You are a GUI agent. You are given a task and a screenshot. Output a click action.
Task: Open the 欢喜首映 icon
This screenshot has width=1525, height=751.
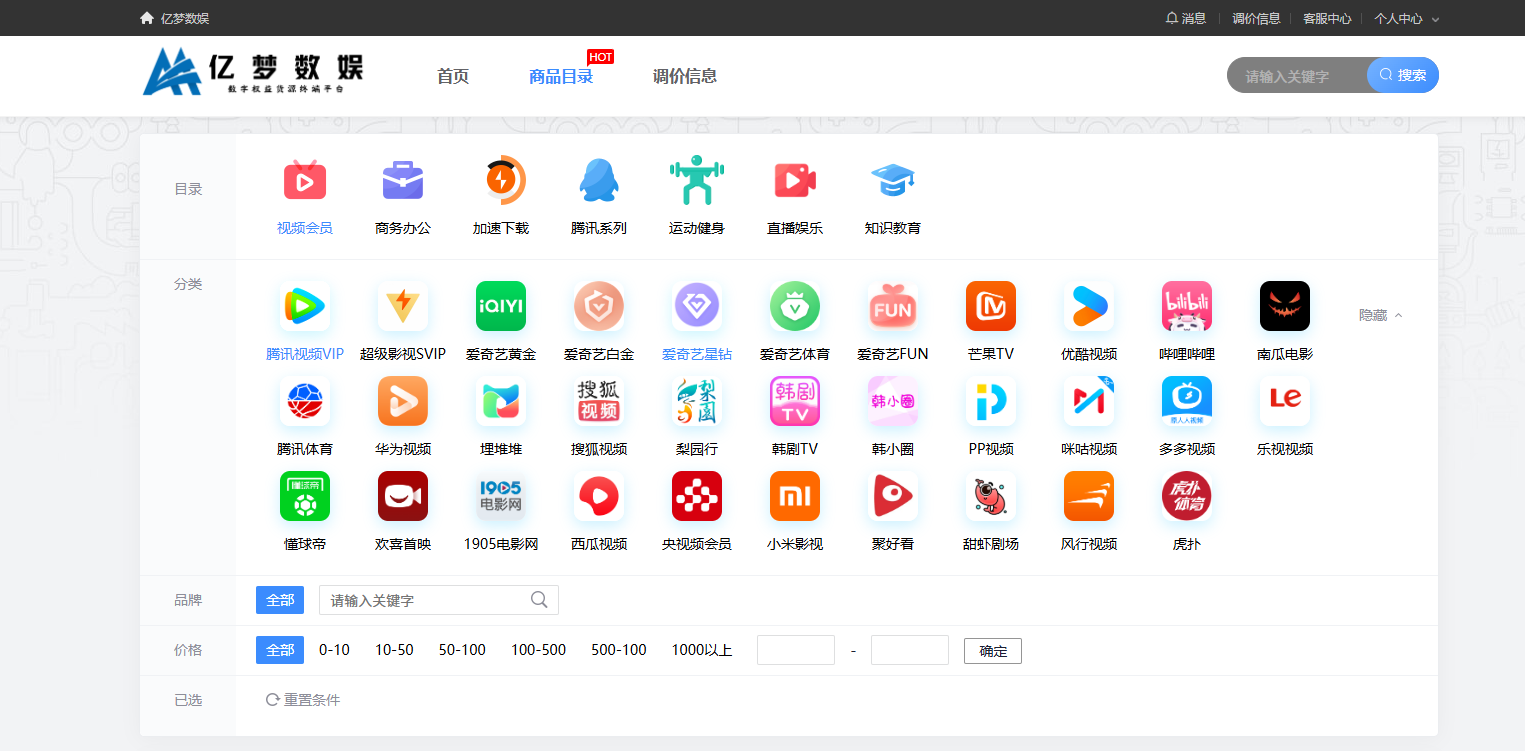[x=403, y=496]
